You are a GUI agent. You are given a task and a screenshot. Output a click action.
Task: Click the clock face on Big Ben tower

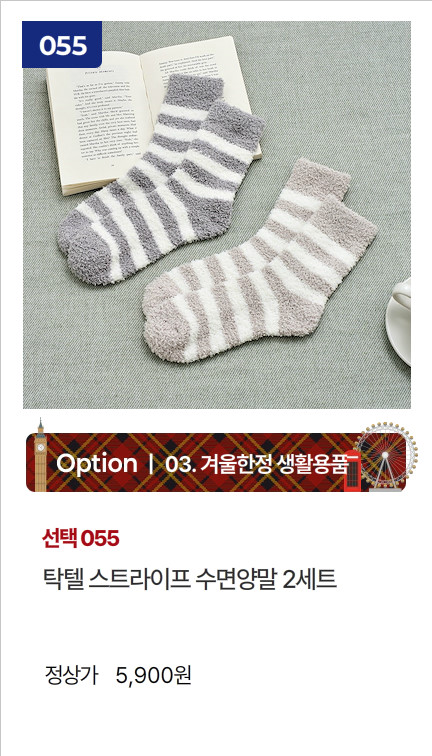click(x=40, y=447)
